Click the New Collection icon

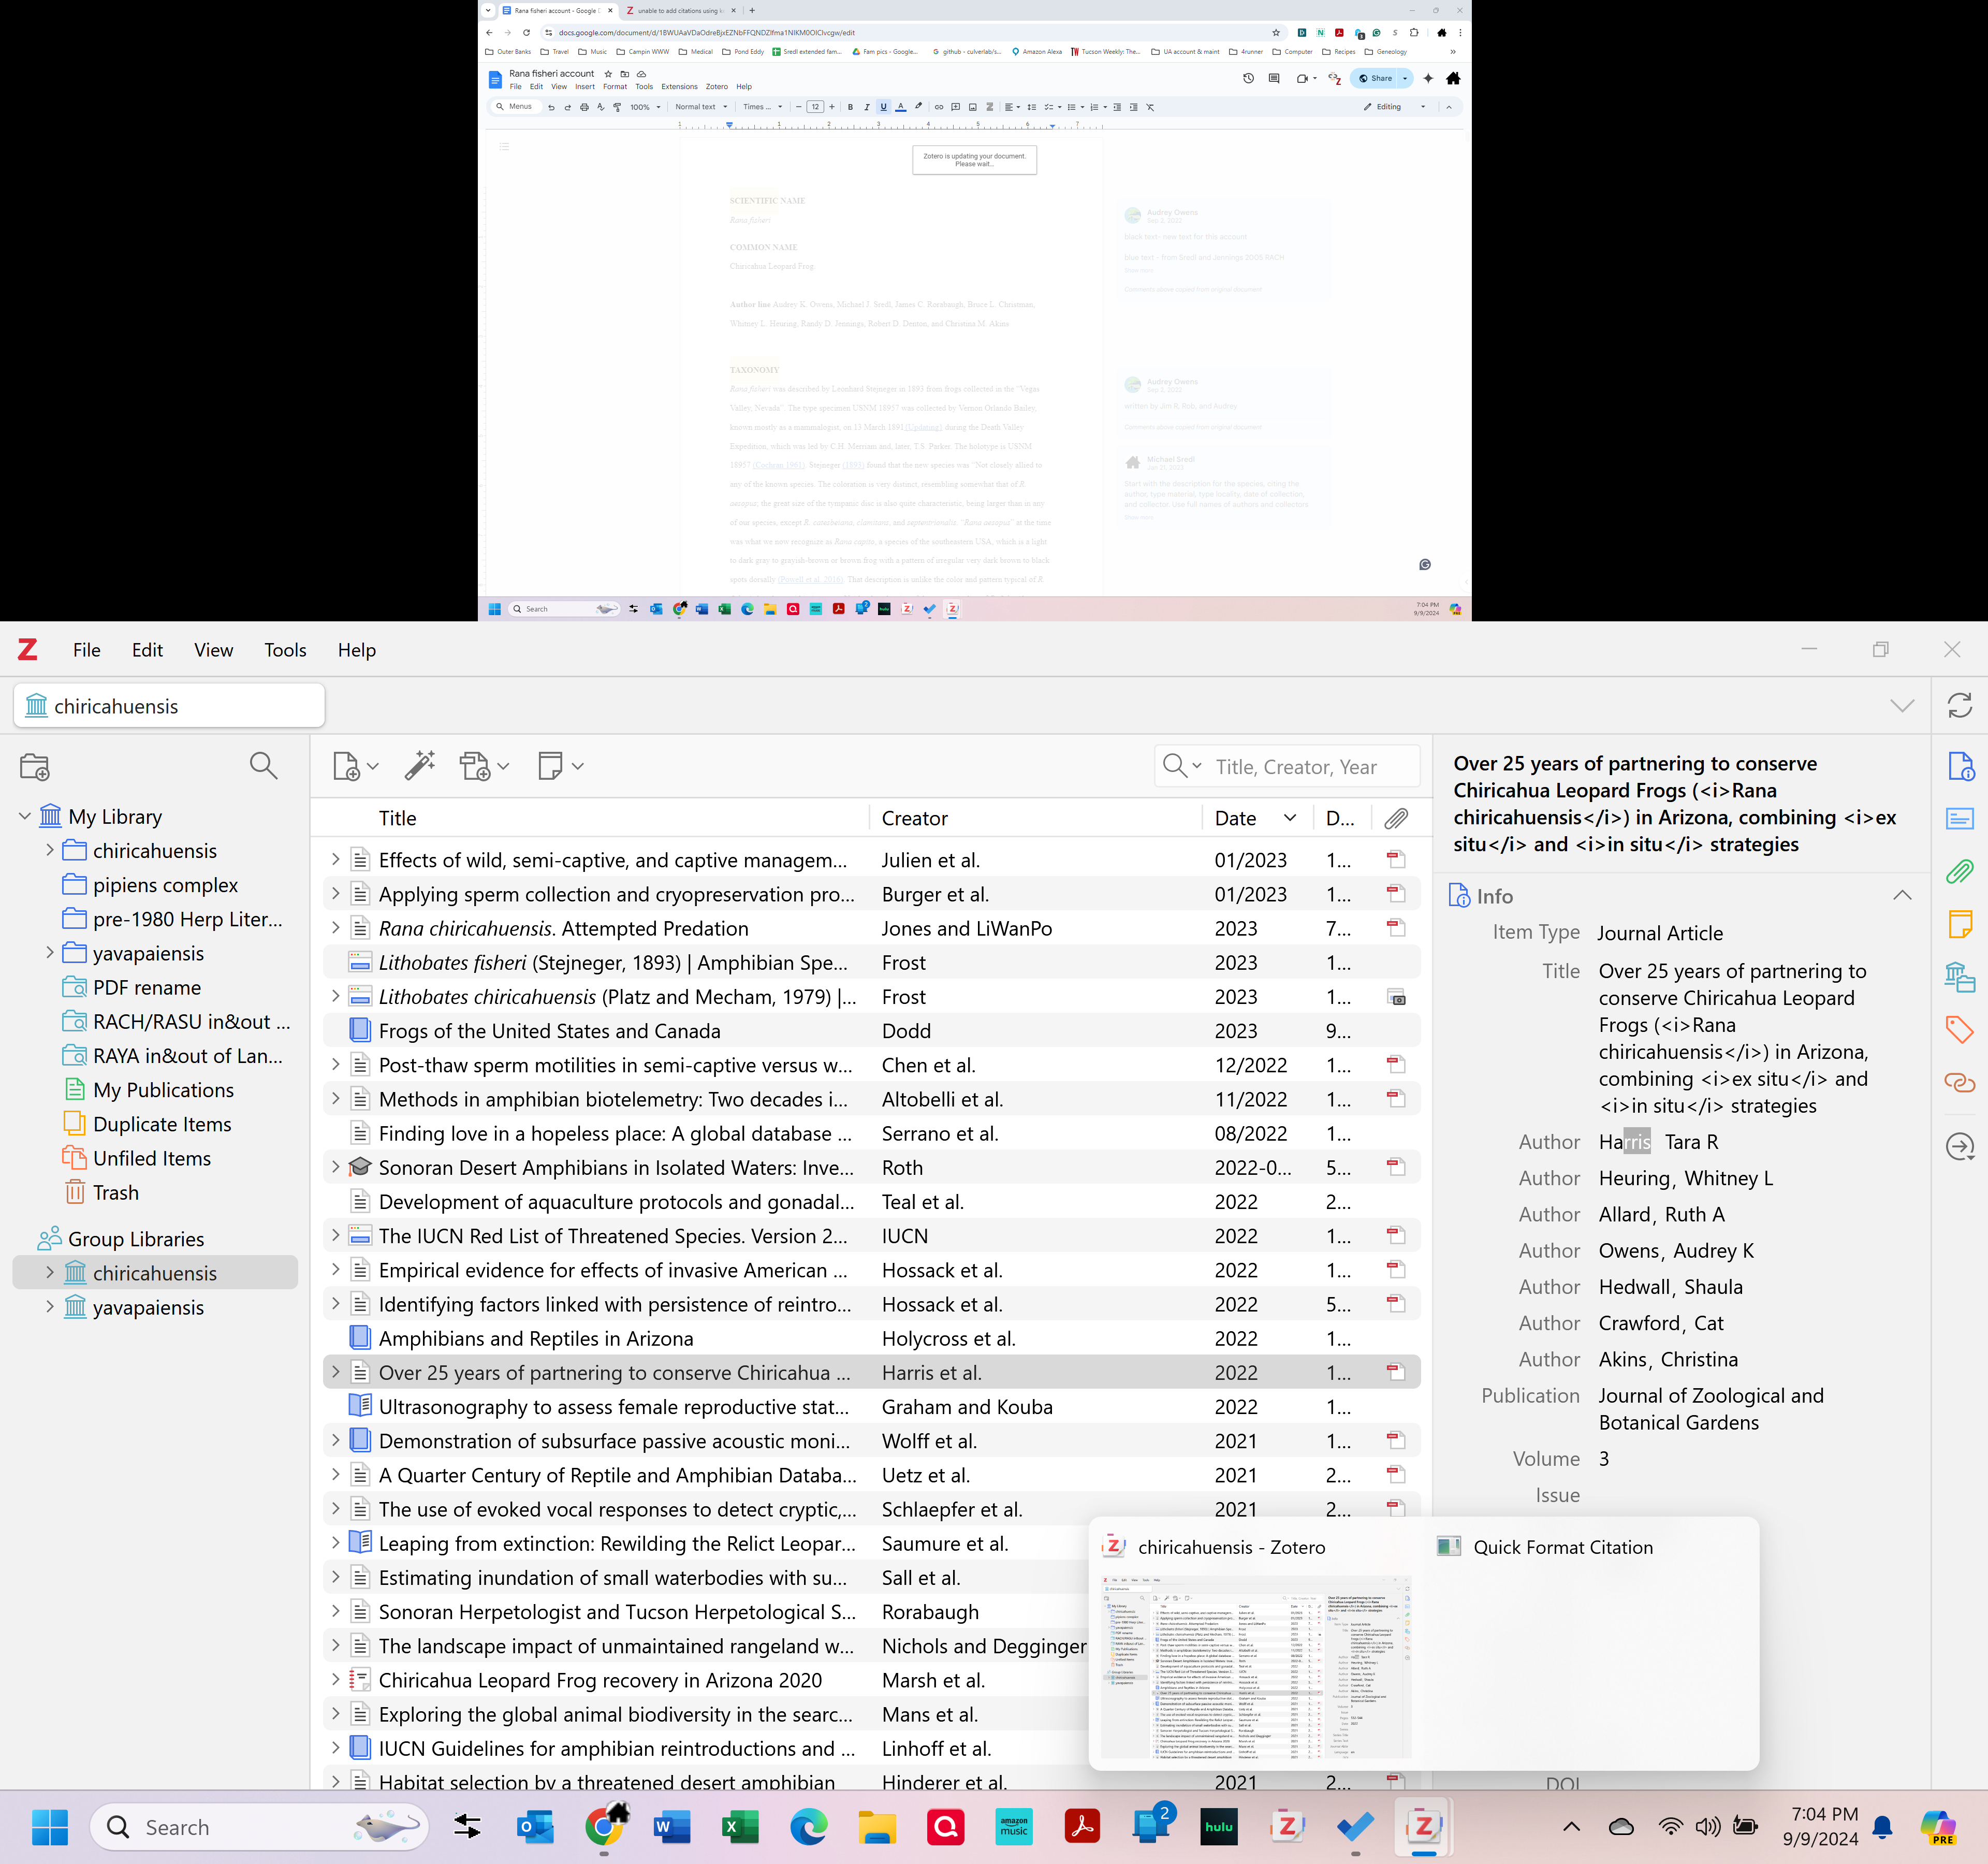click(34, 767)
